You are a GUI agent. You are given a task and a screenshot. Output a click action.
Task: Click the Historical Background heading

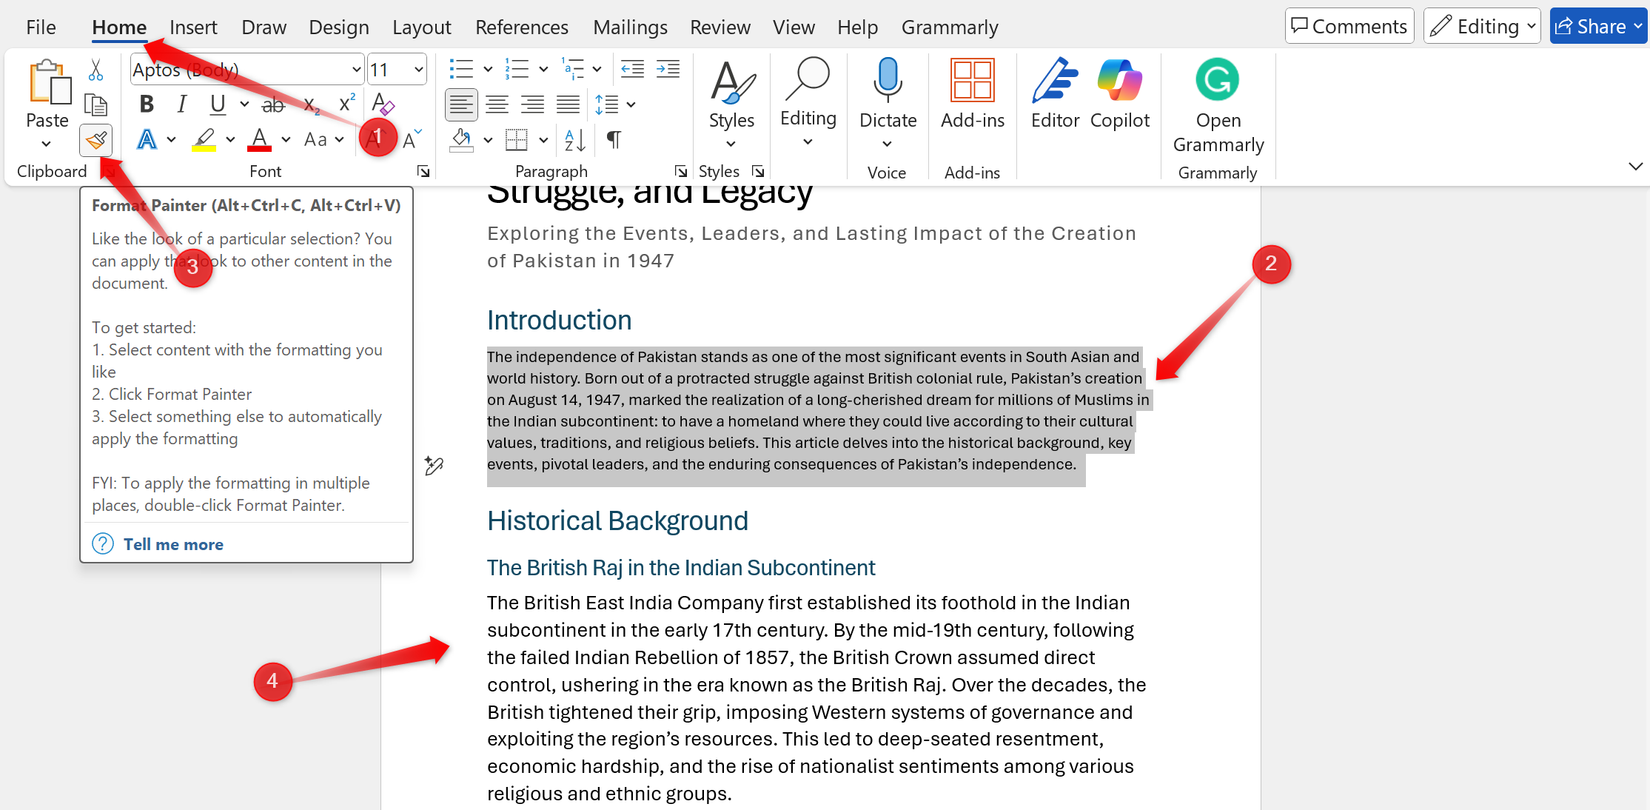[618, 521]
